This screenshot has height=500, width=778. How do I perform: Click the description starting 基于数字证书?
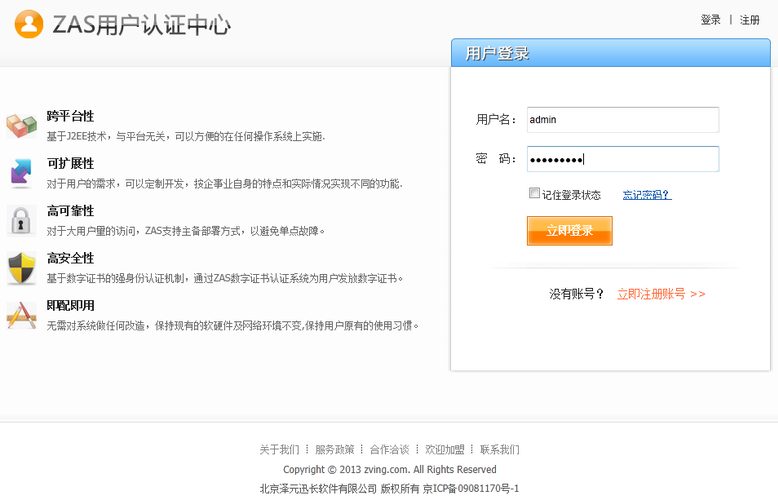(225, 278)
